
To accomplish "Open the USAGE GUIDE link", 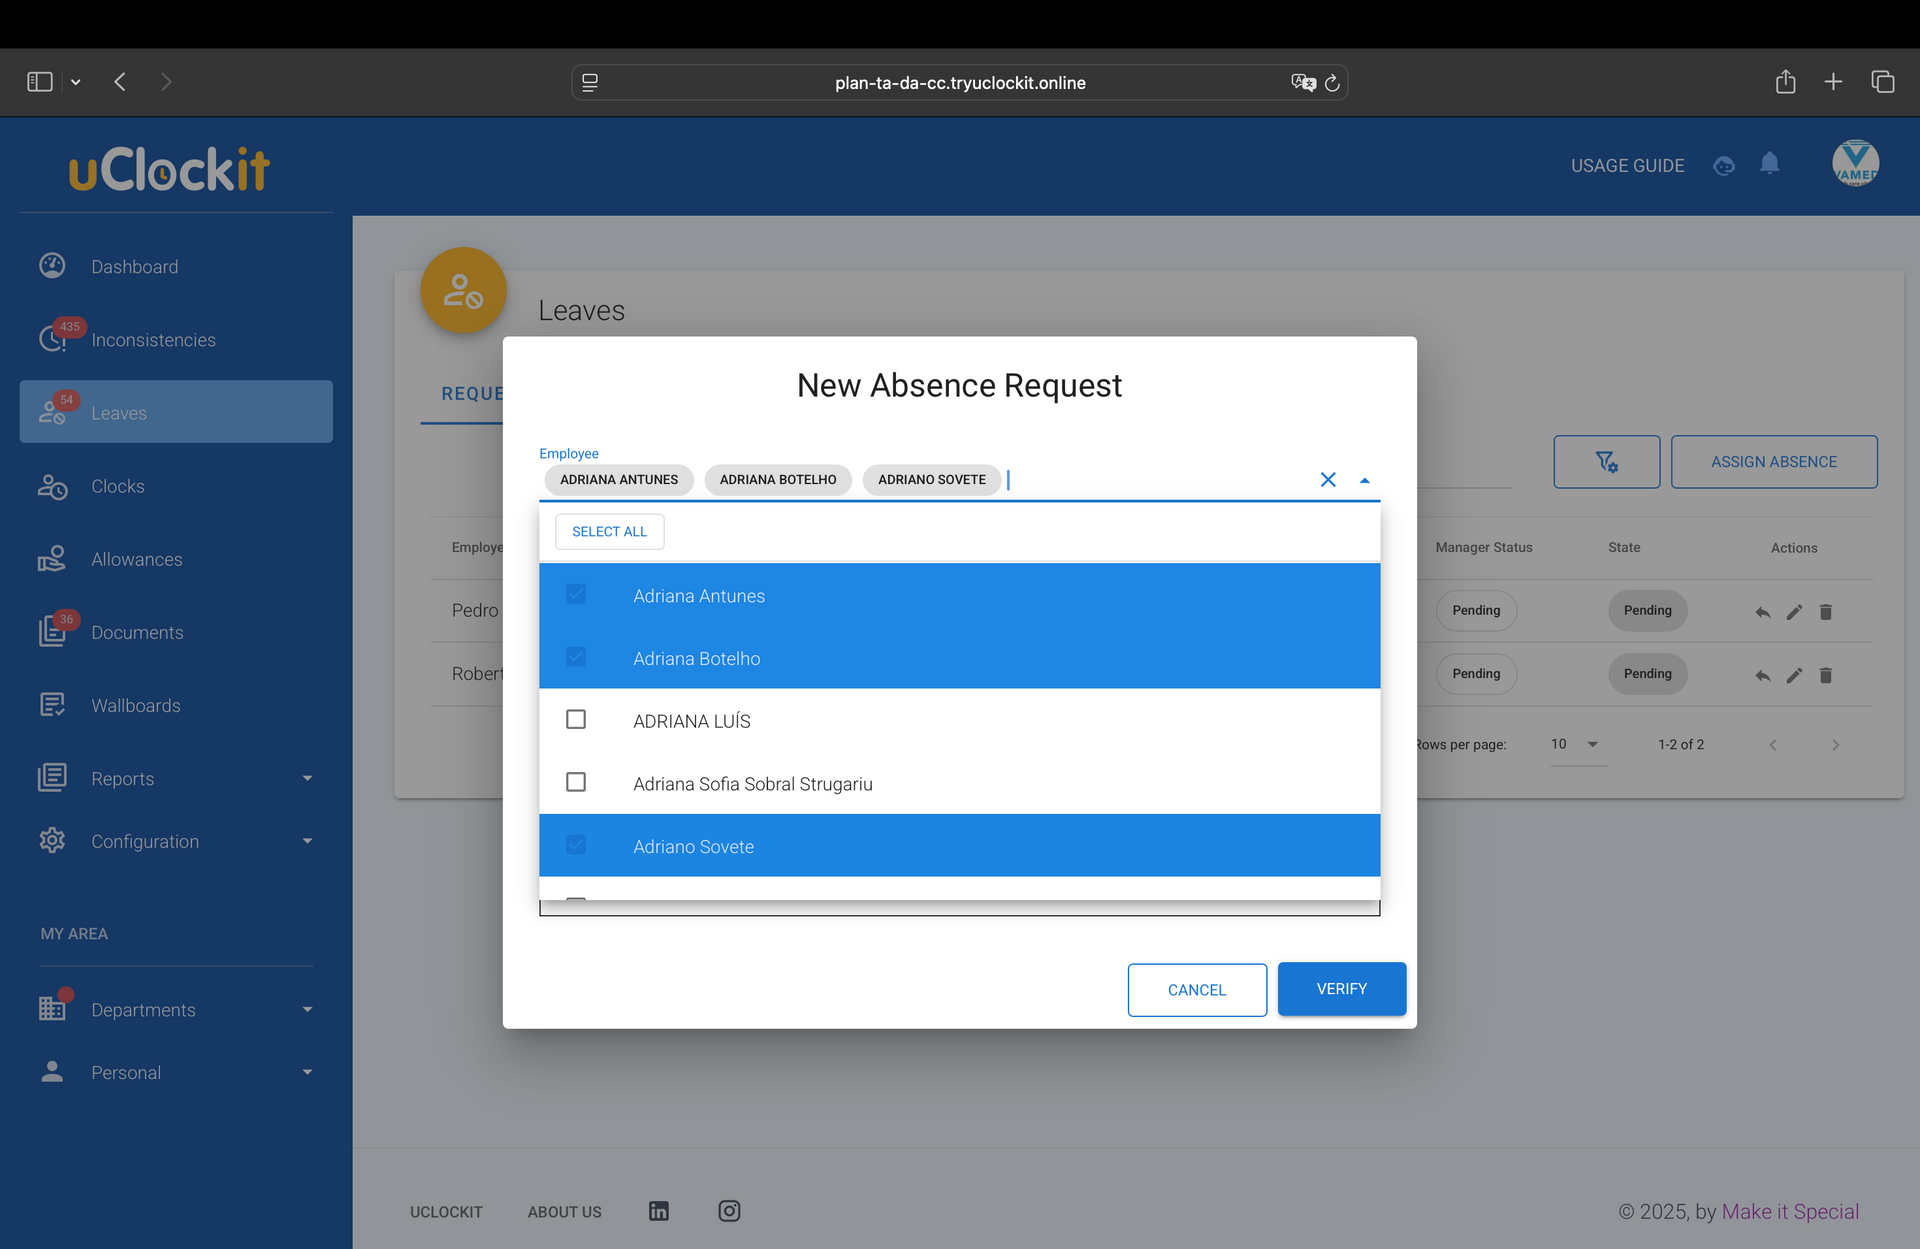I will point(1627,165).
